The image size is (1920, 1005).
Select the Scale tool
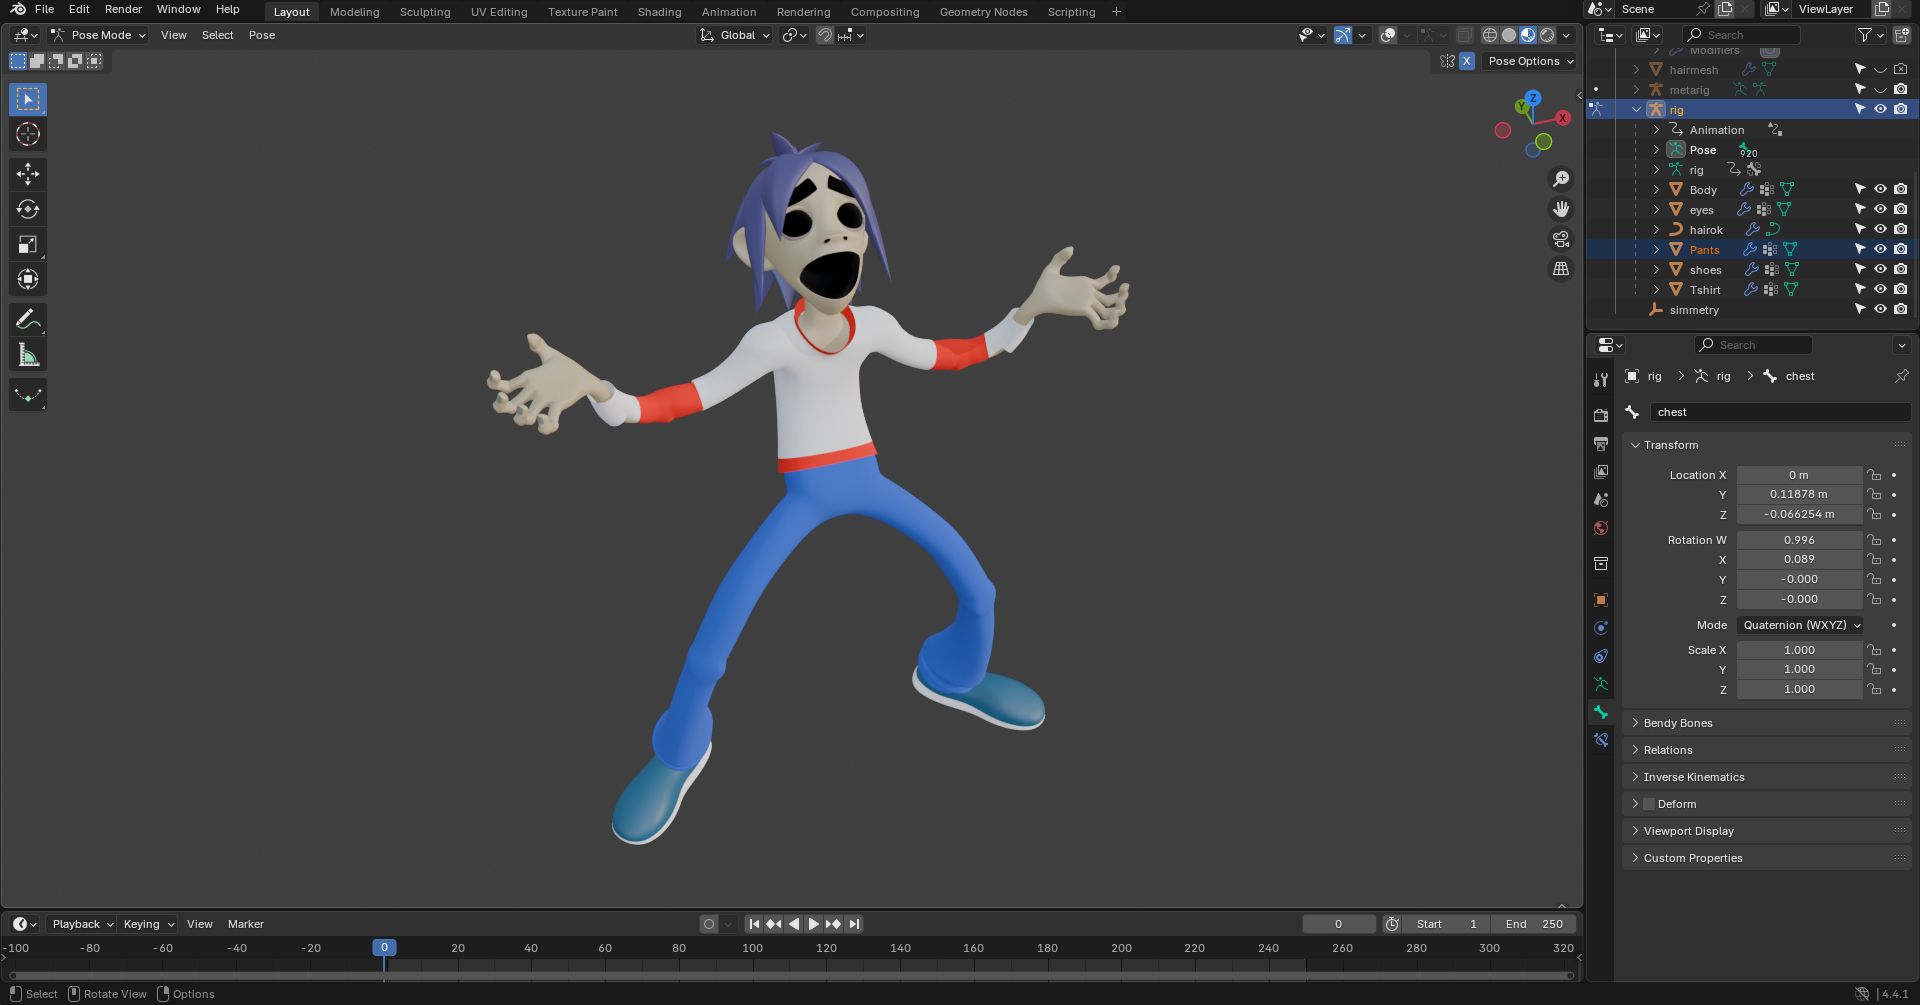(x=28, y=245)
